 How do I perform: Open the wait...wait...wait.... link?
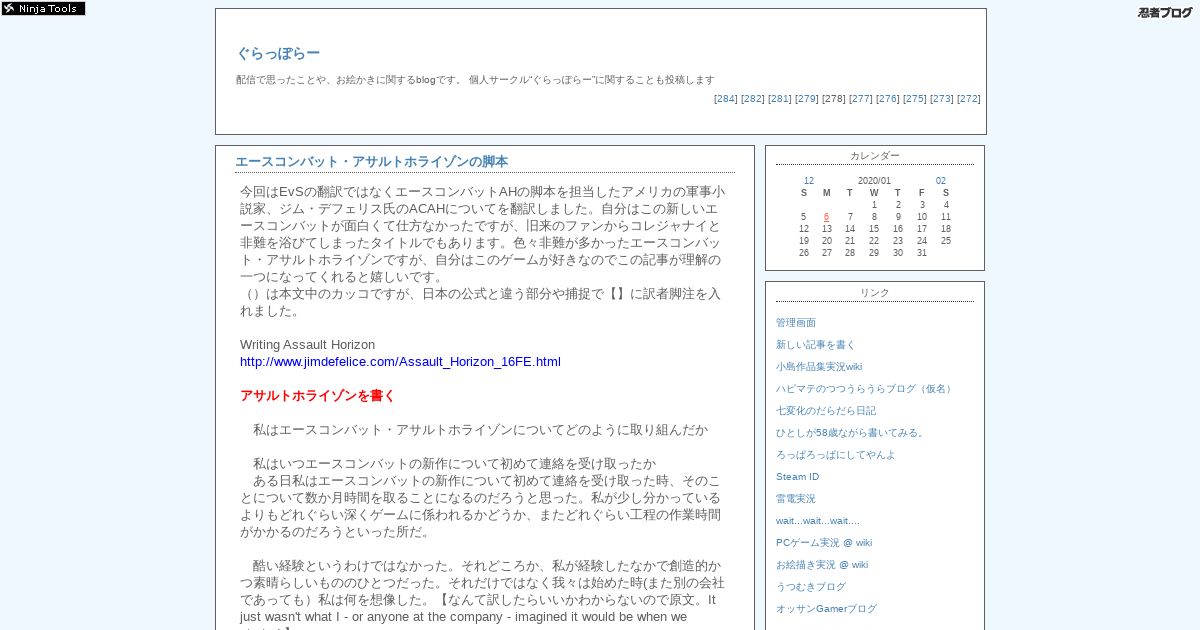point(818,521)
